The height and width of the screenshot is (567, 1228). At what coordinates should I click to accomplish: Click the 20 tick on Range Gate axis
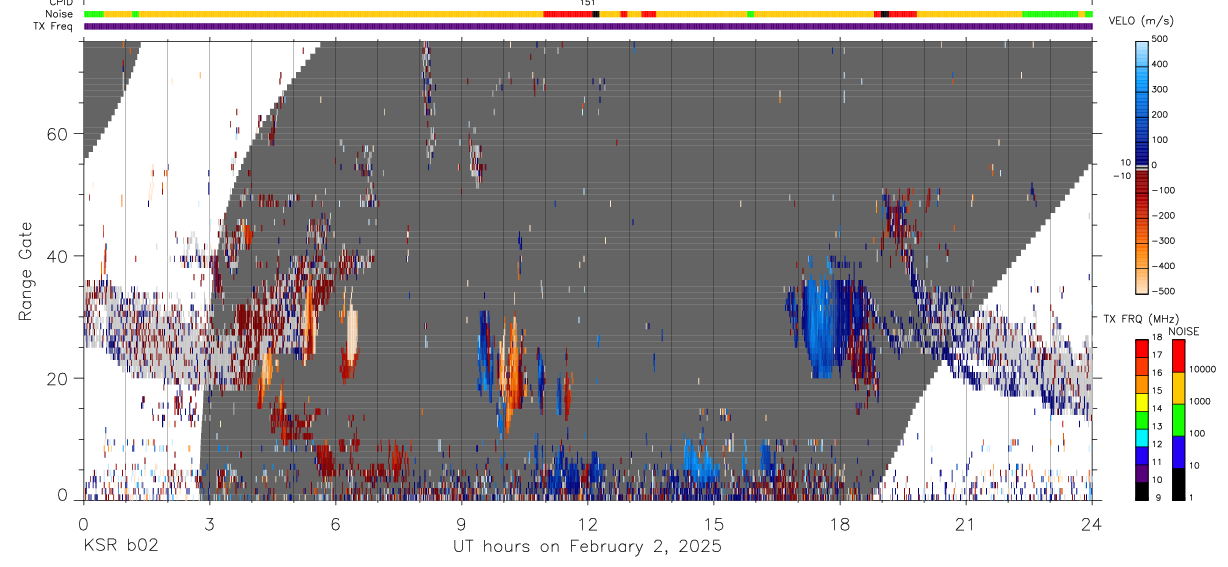pyautogui.click(x=57, y=379)
